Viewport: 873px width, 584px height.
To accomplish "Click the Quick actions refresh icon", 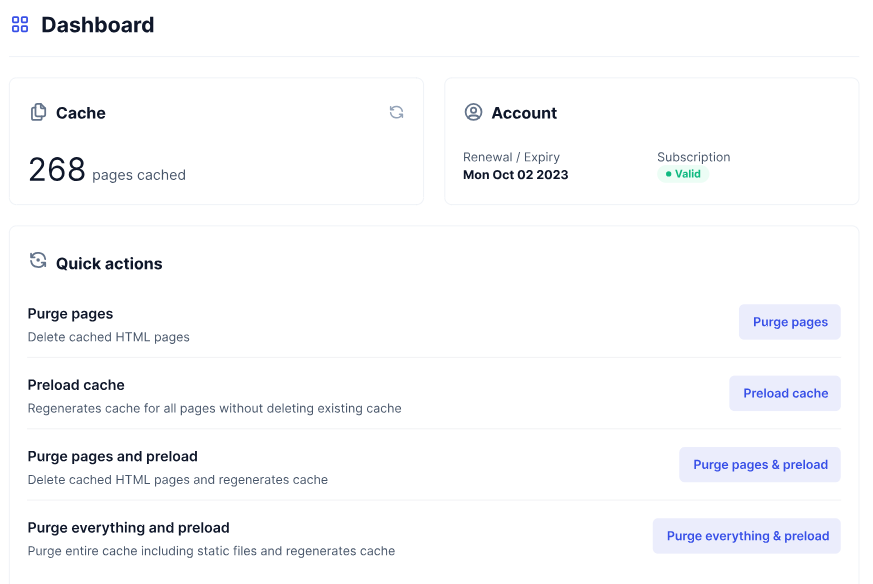I will click(38, 259).
